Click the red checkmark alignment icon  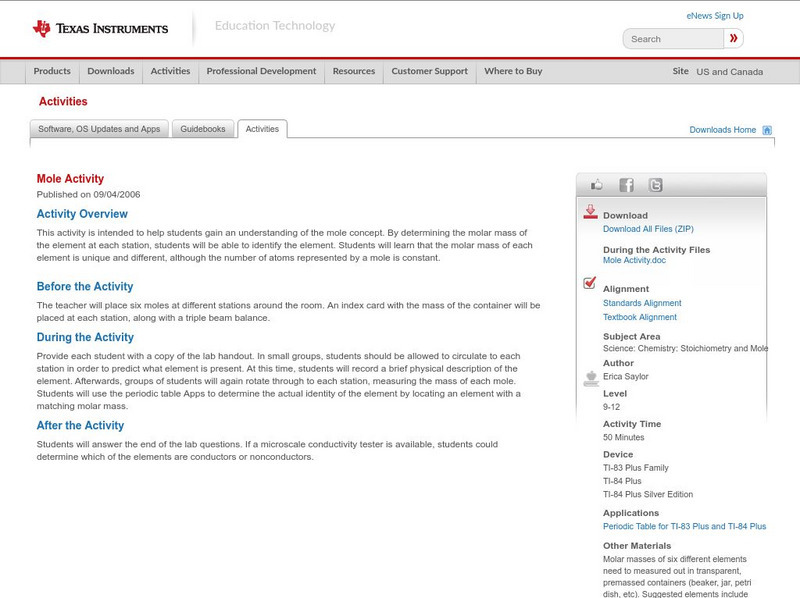click(589, 282)
